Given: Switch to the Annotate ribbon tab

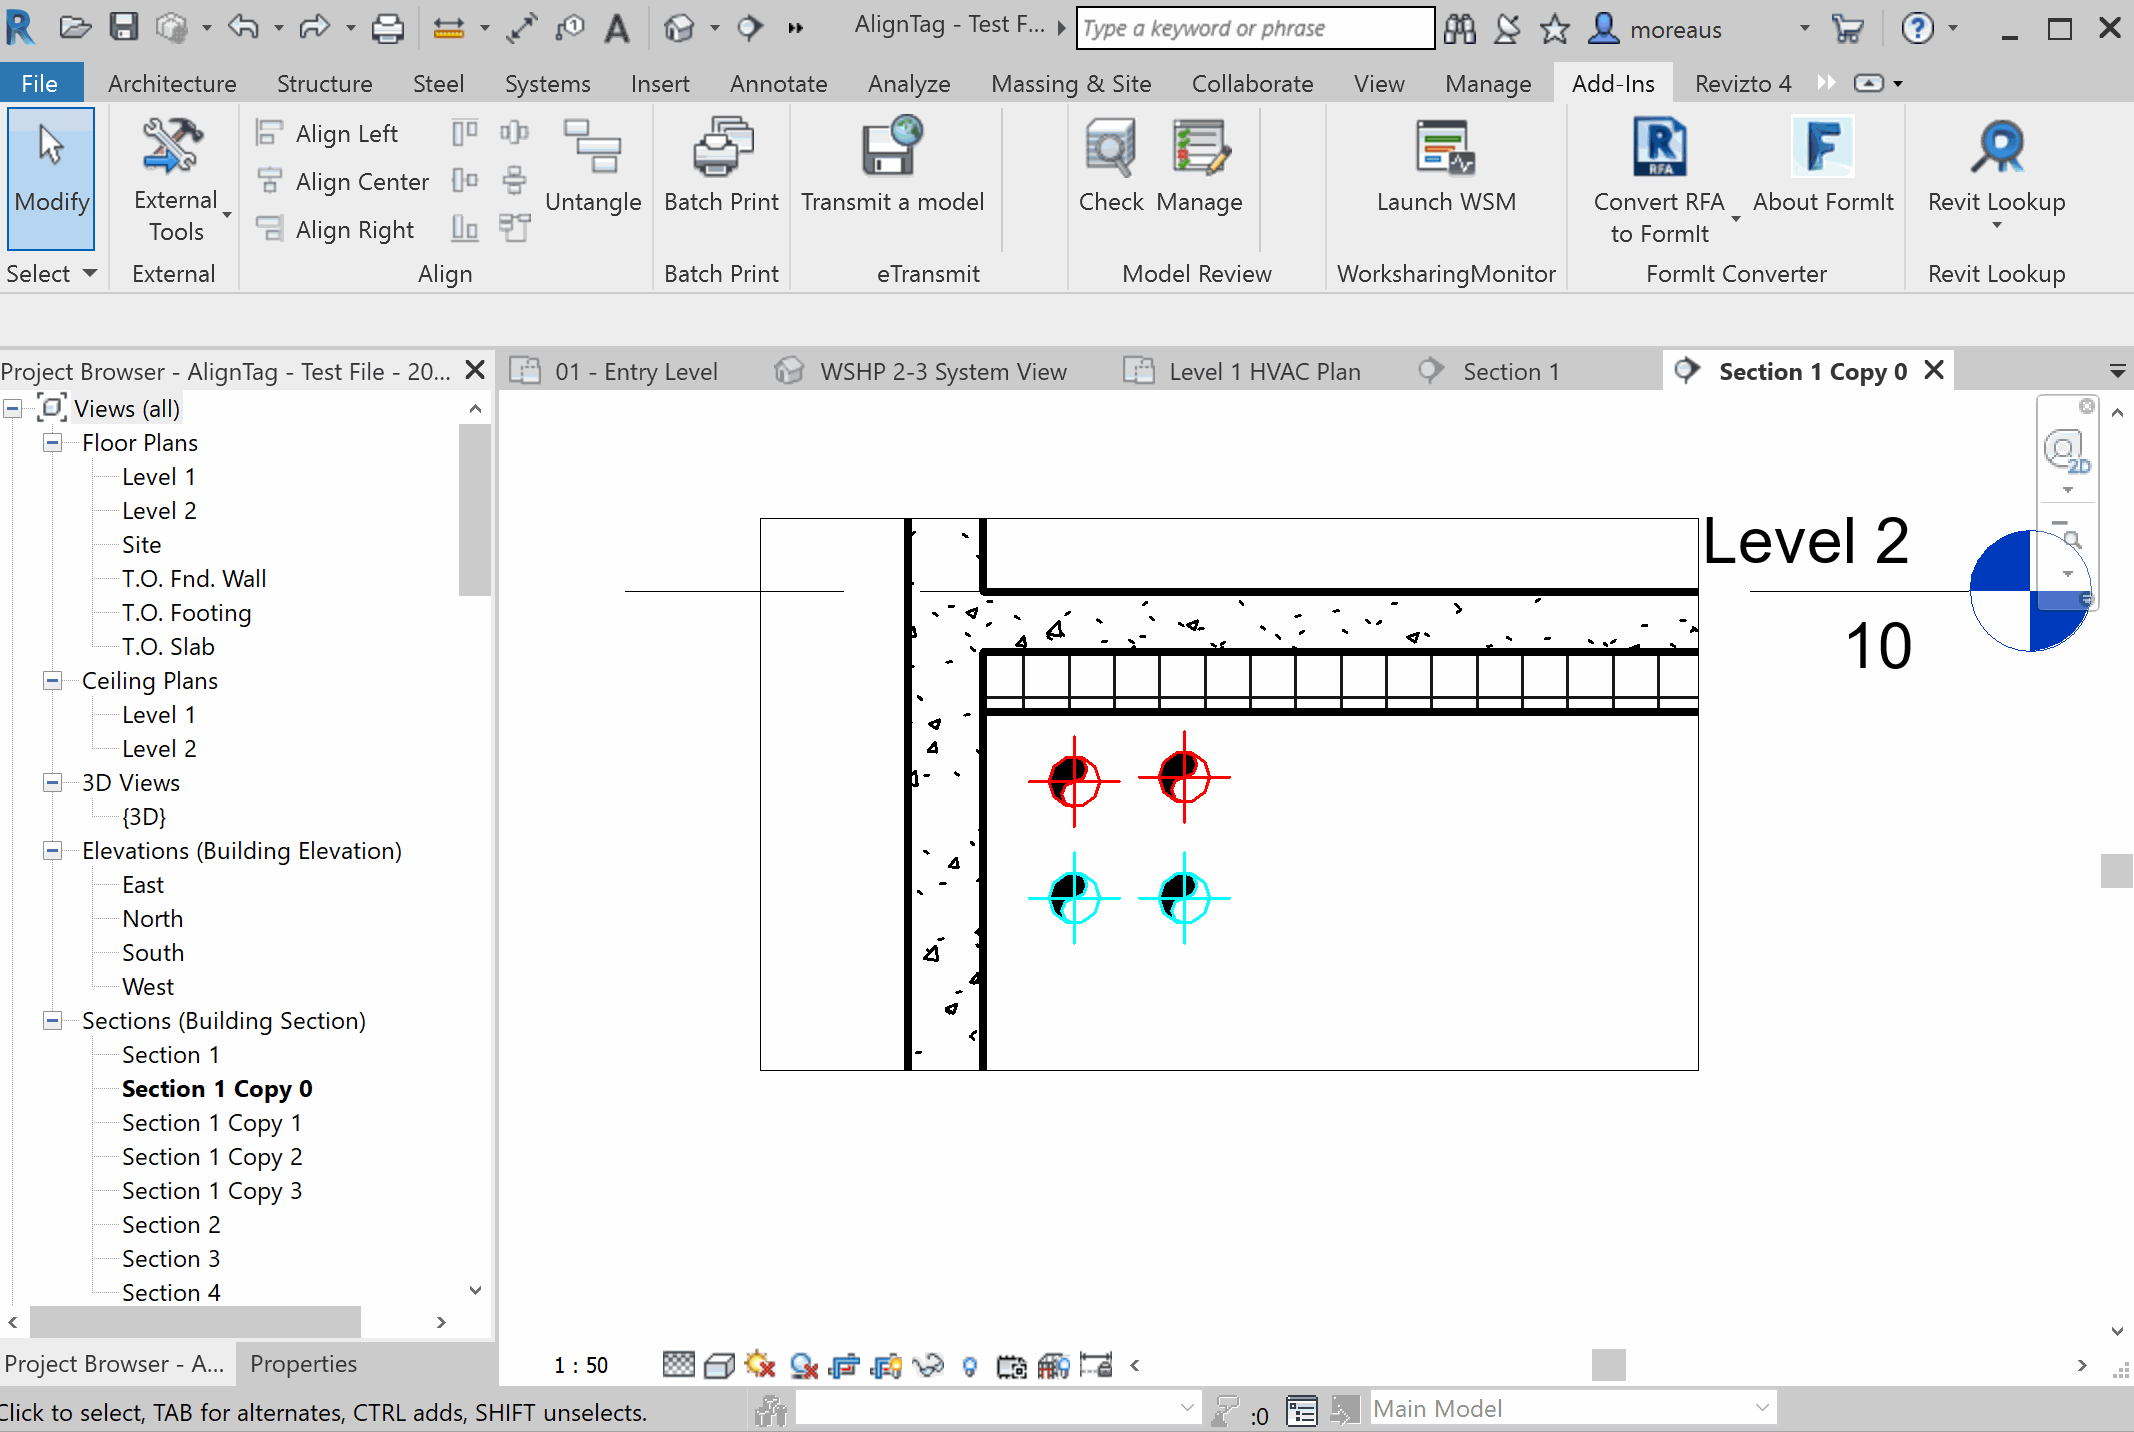Looking at the screenshot, I should click(x=778, y=84).
